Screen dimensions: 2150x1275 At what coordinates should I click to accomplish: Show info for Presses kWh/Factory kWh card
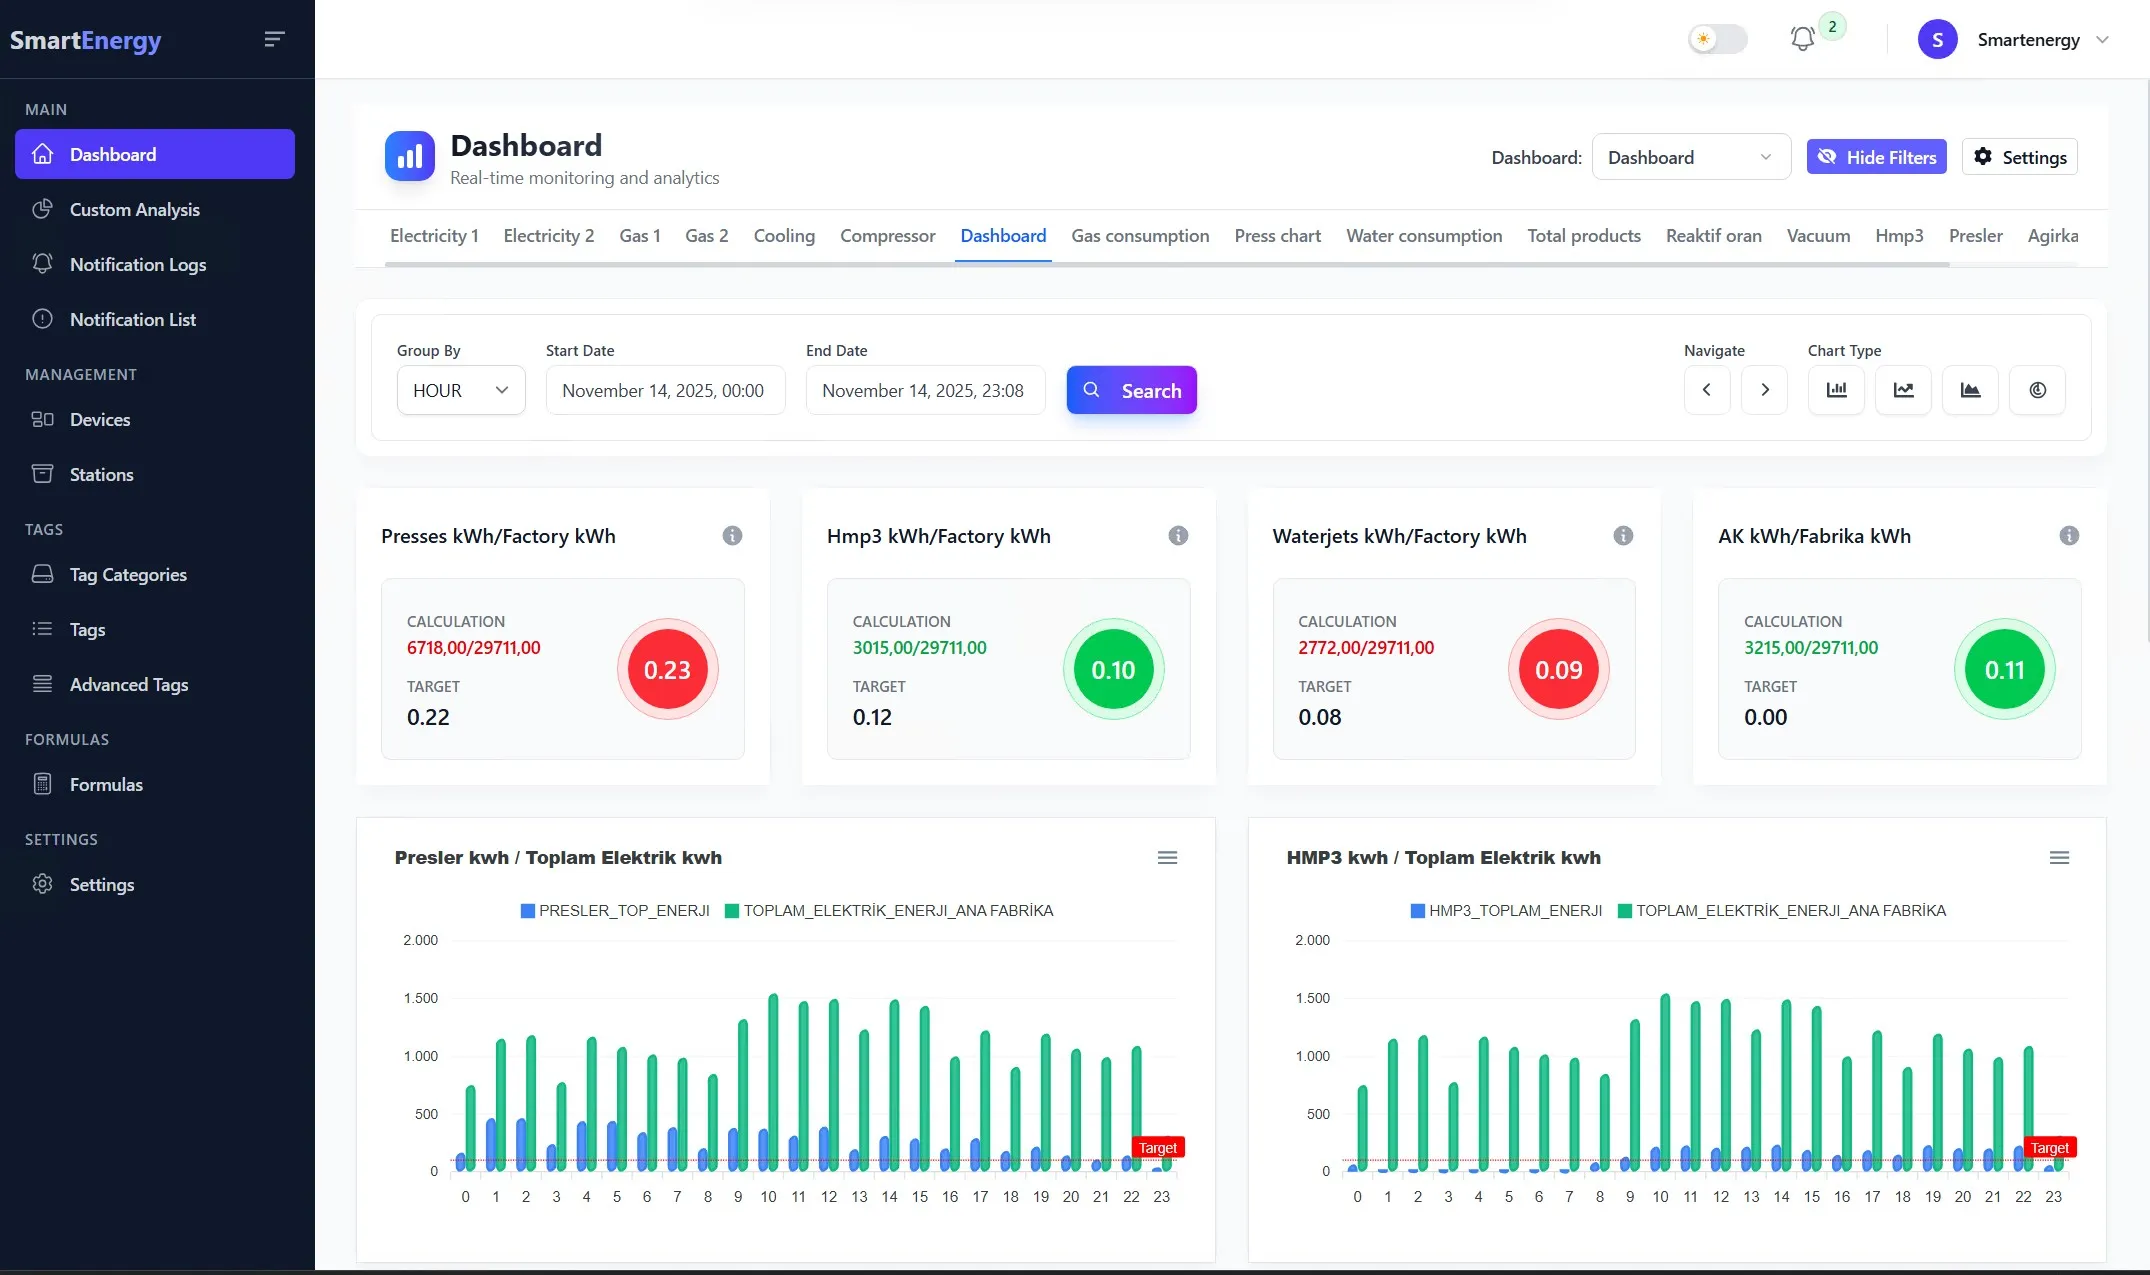(732, 536)
